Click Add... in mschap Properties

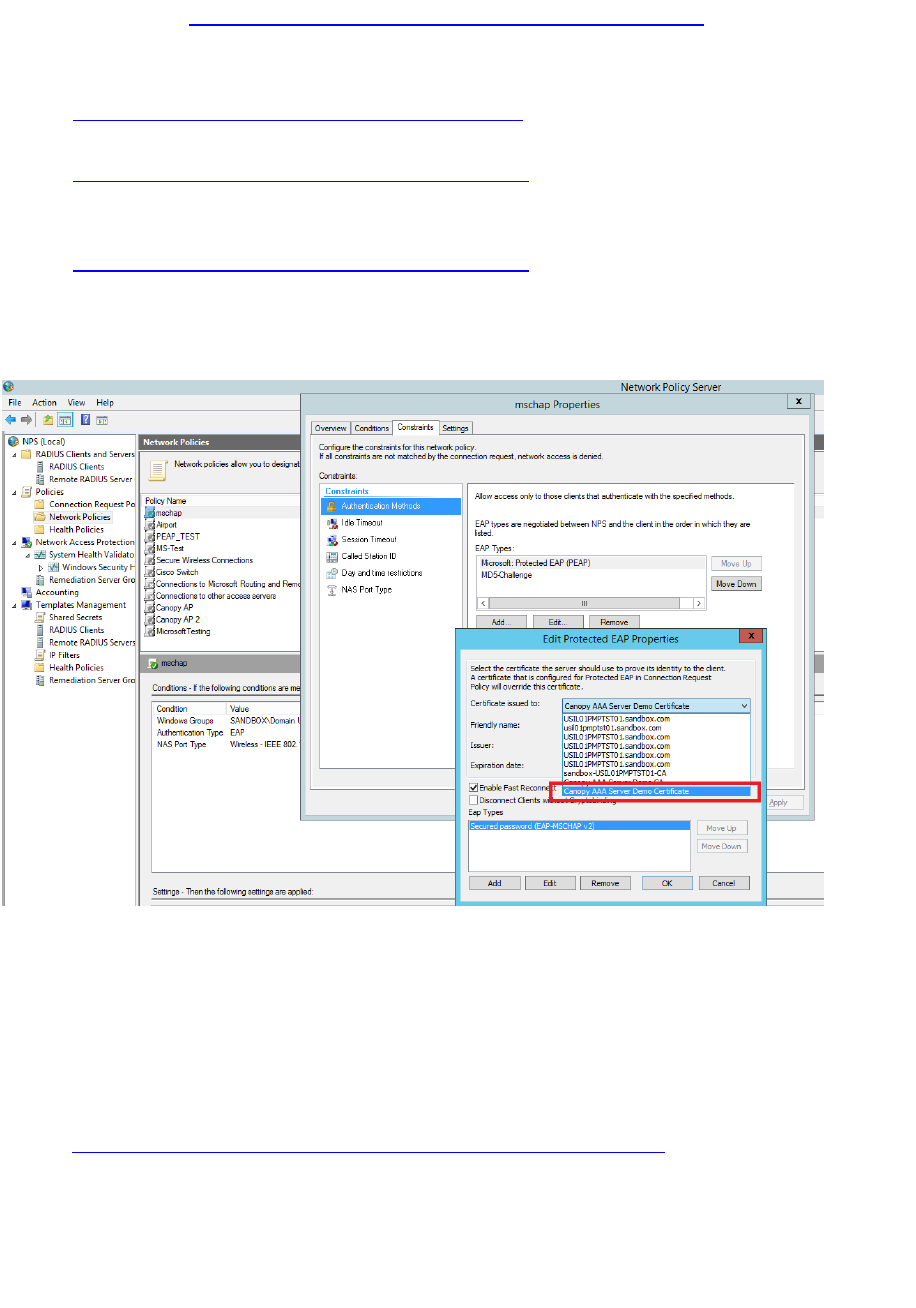[502, 622]
